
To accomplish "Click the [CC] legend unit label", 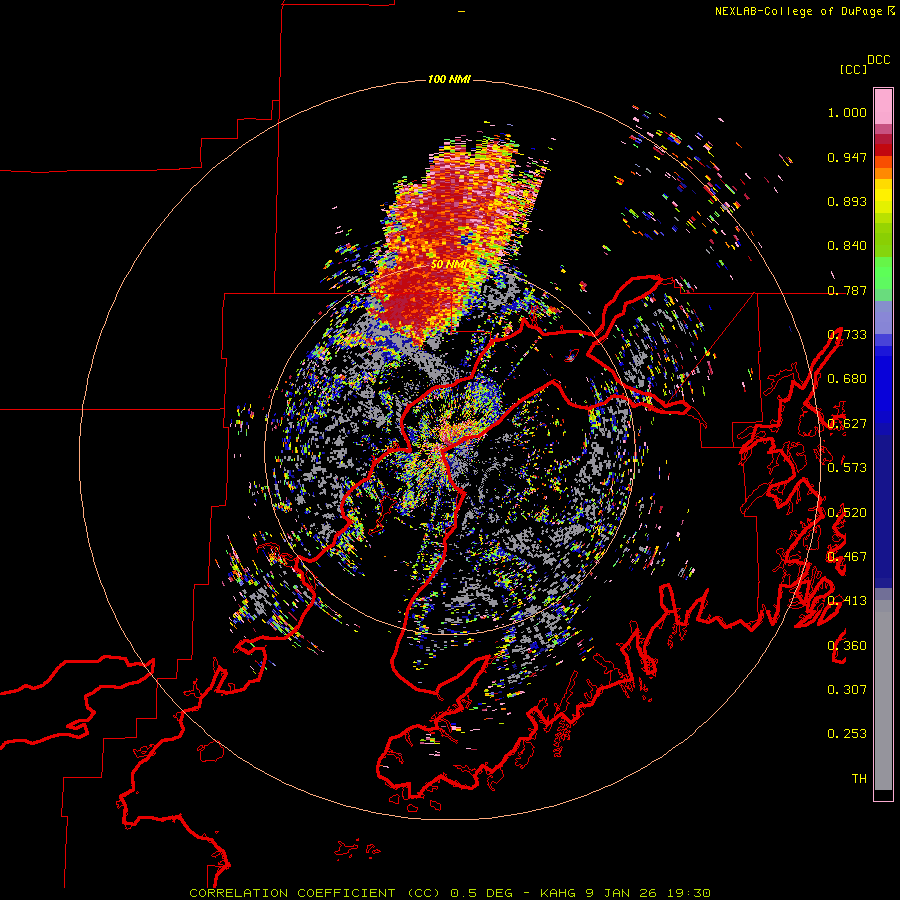I will coord(854,69).
